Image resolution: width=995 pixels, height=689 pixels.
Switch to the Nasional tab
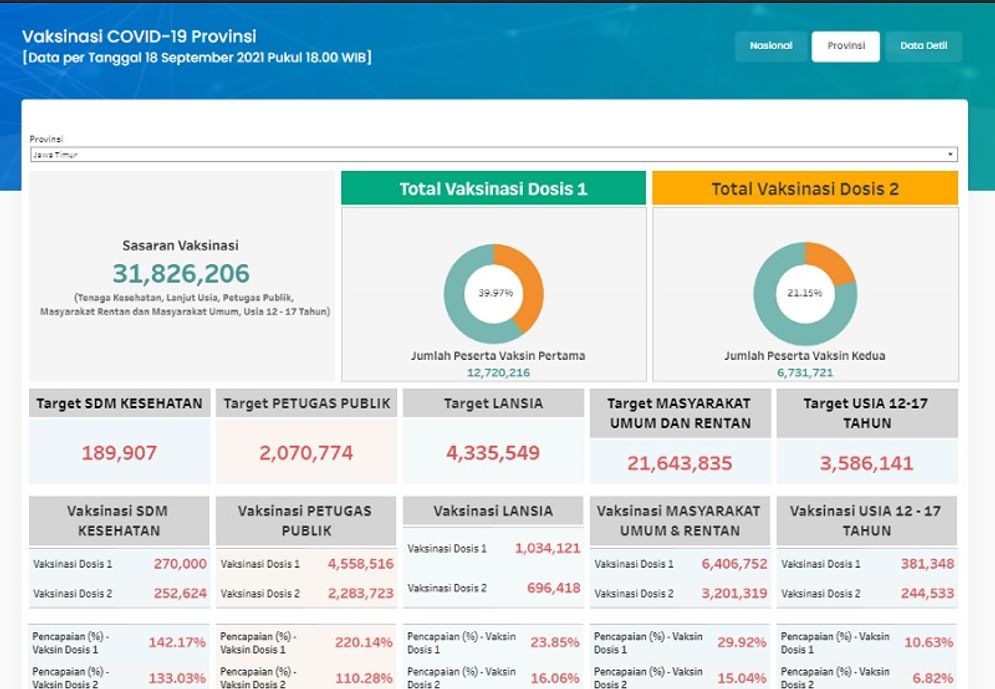click(771, 46)
